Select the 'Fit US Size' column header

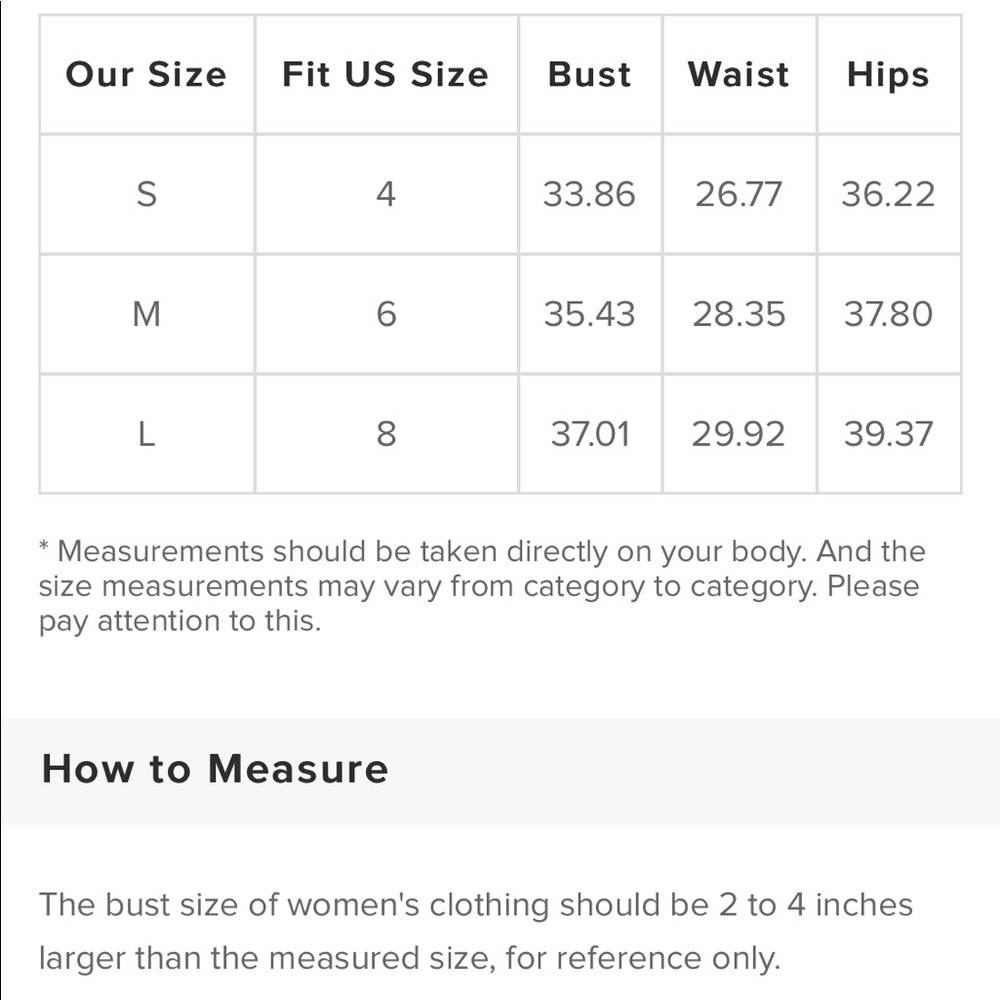(x=386, y=75)
